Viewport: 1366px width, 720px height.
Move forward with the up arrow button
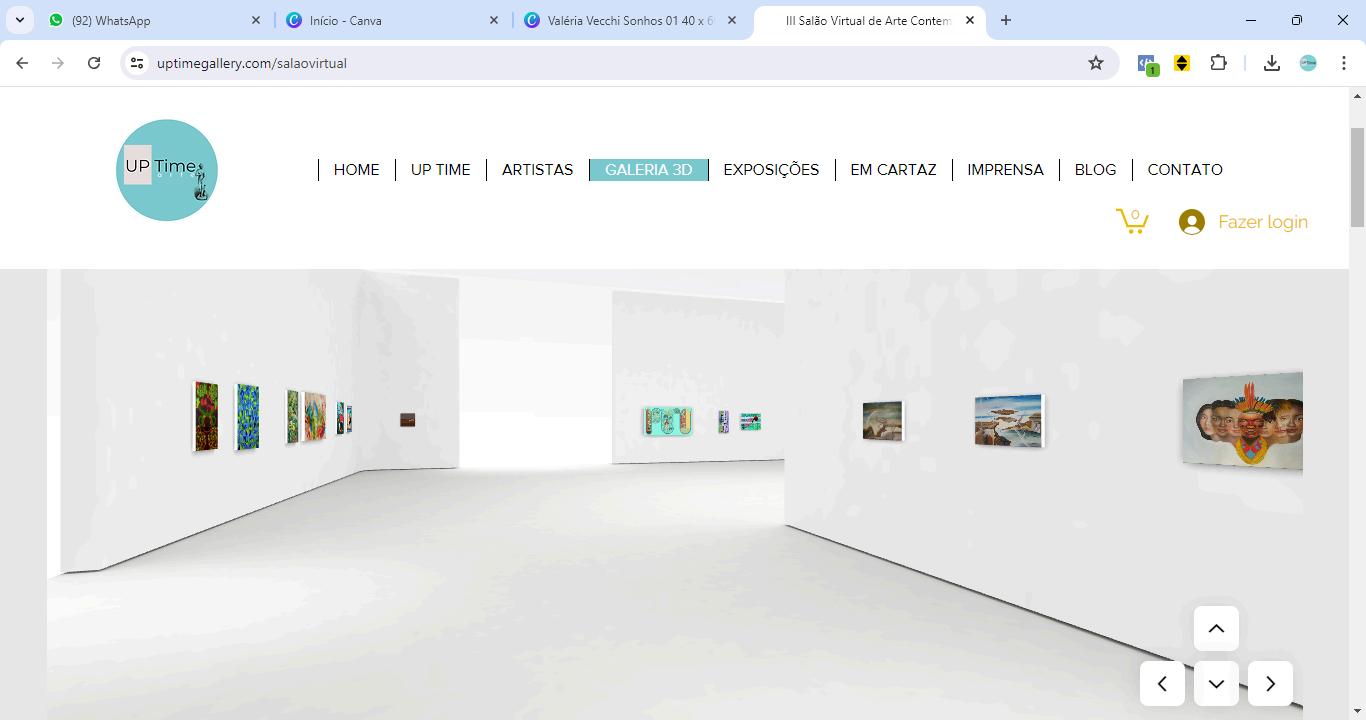pyautogui.click(x=1216, y=629)
